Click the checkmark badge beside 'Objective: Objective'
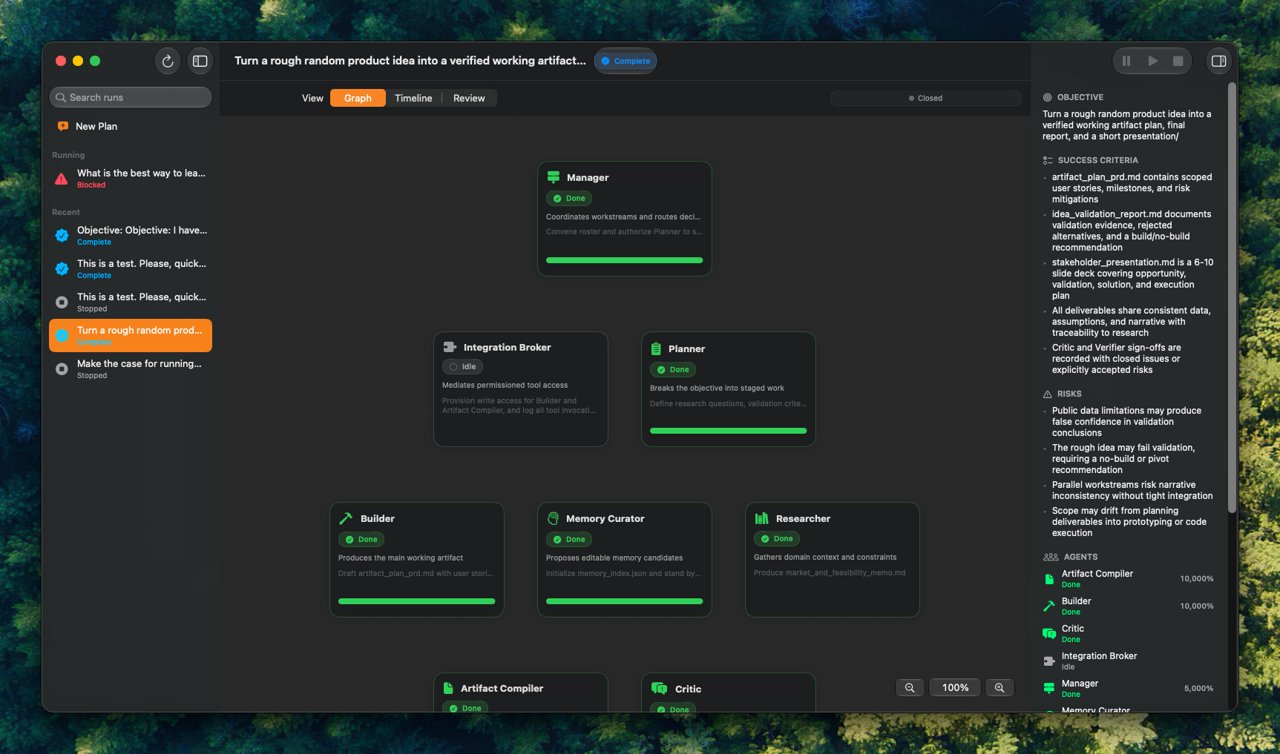Viewport: 1280px width, 754px height. coord(62,235)
